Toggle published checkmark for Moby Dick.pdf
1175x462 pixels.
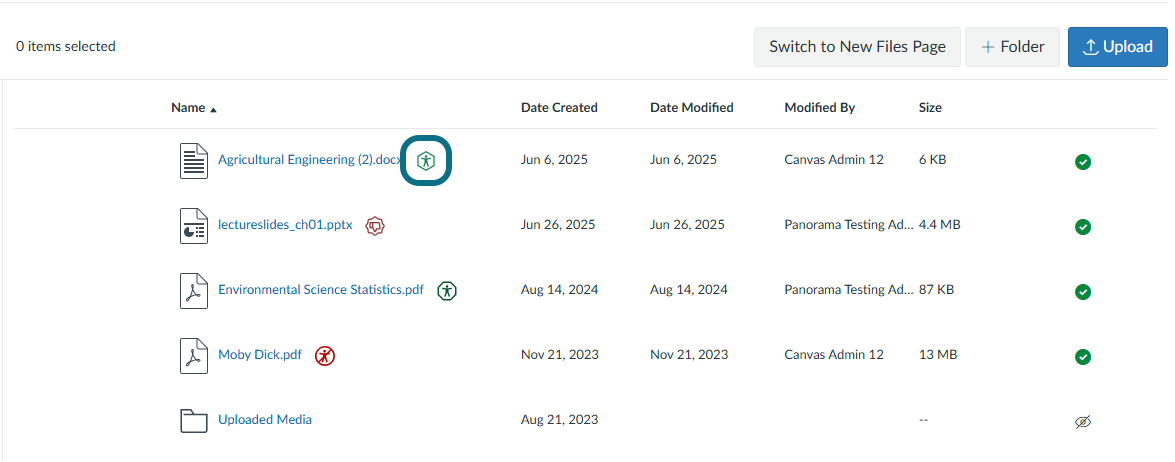coord(1082,356)
